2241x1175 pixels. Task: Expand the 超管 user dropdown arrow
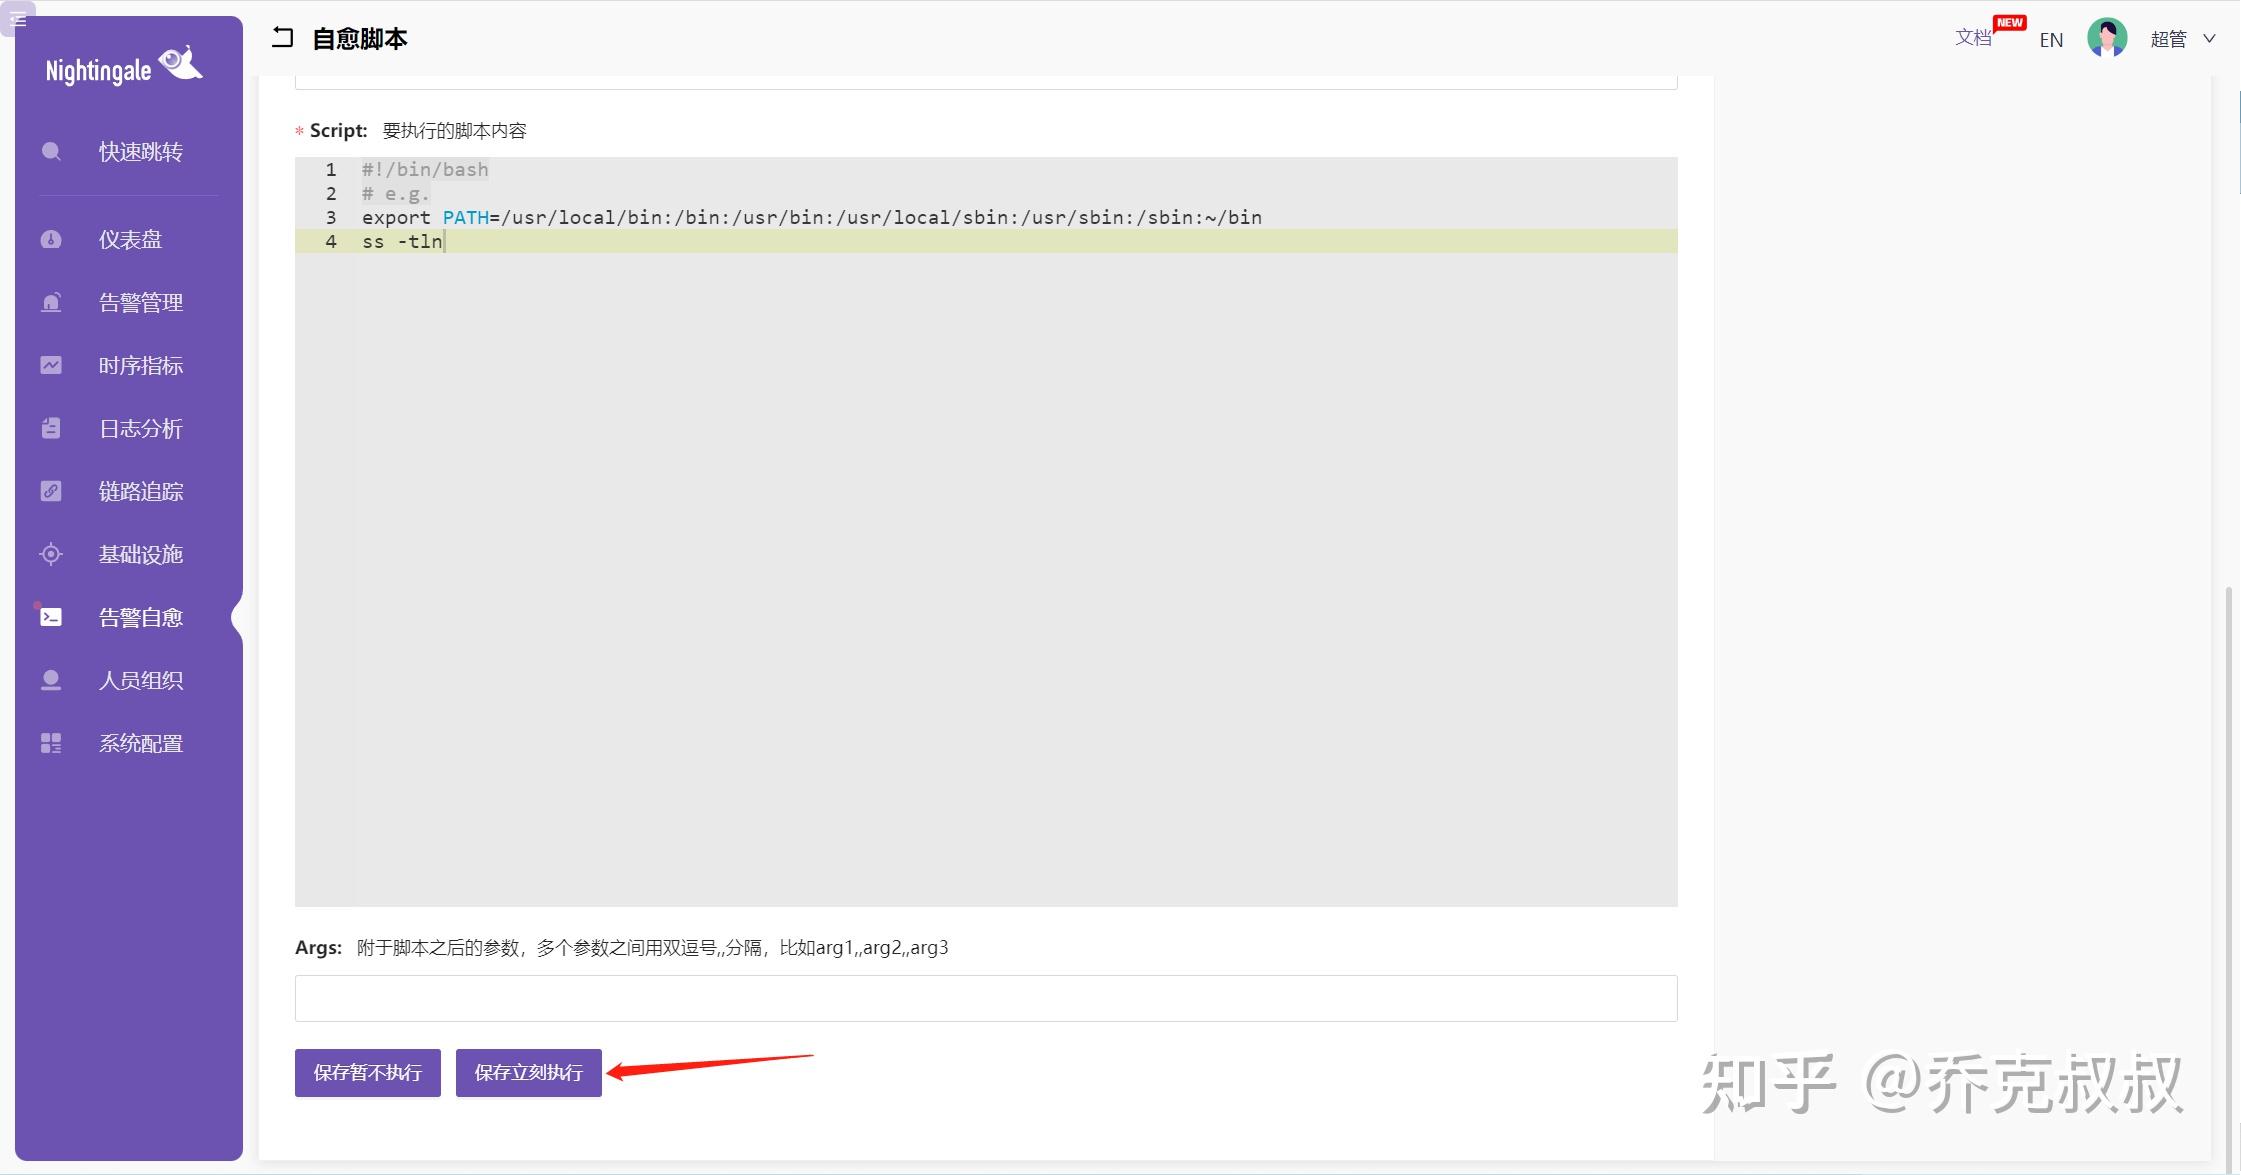[2210, 39]
